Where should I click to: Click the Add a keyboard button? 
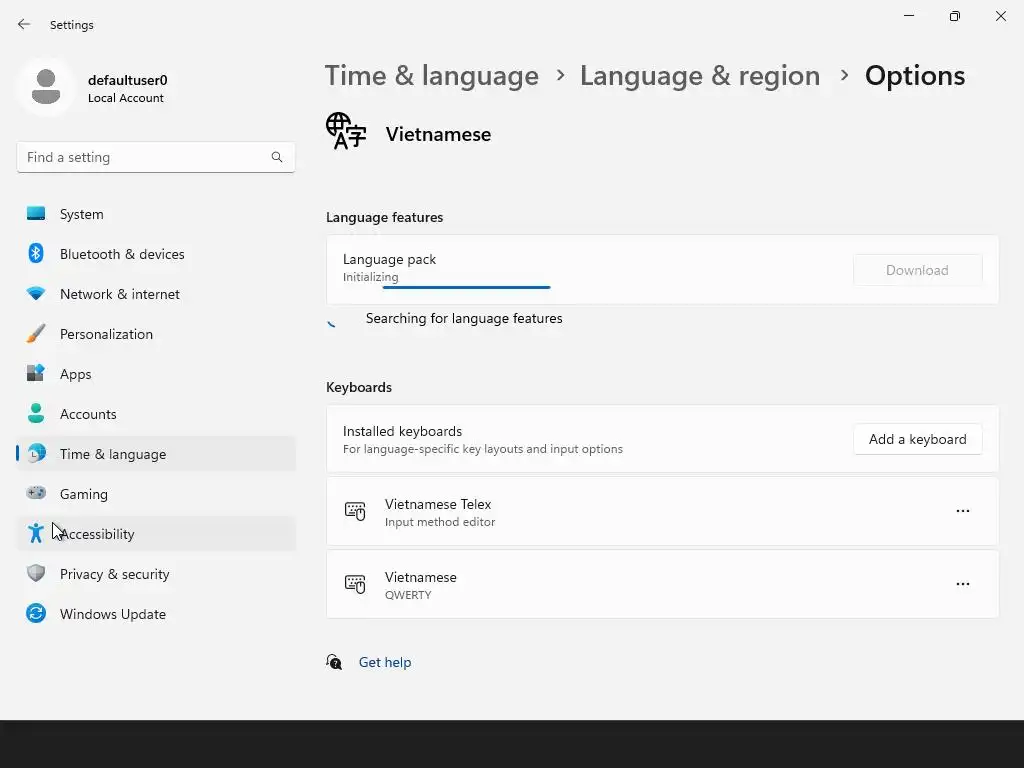[x=917, y=439]
